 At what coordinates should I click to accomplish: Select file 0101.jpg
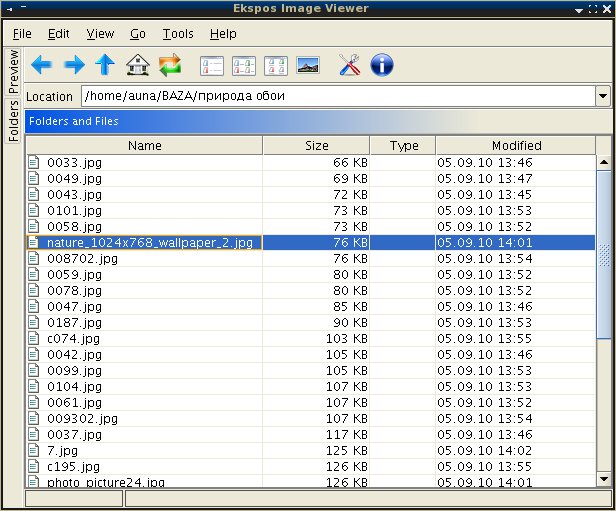[74, 211]
